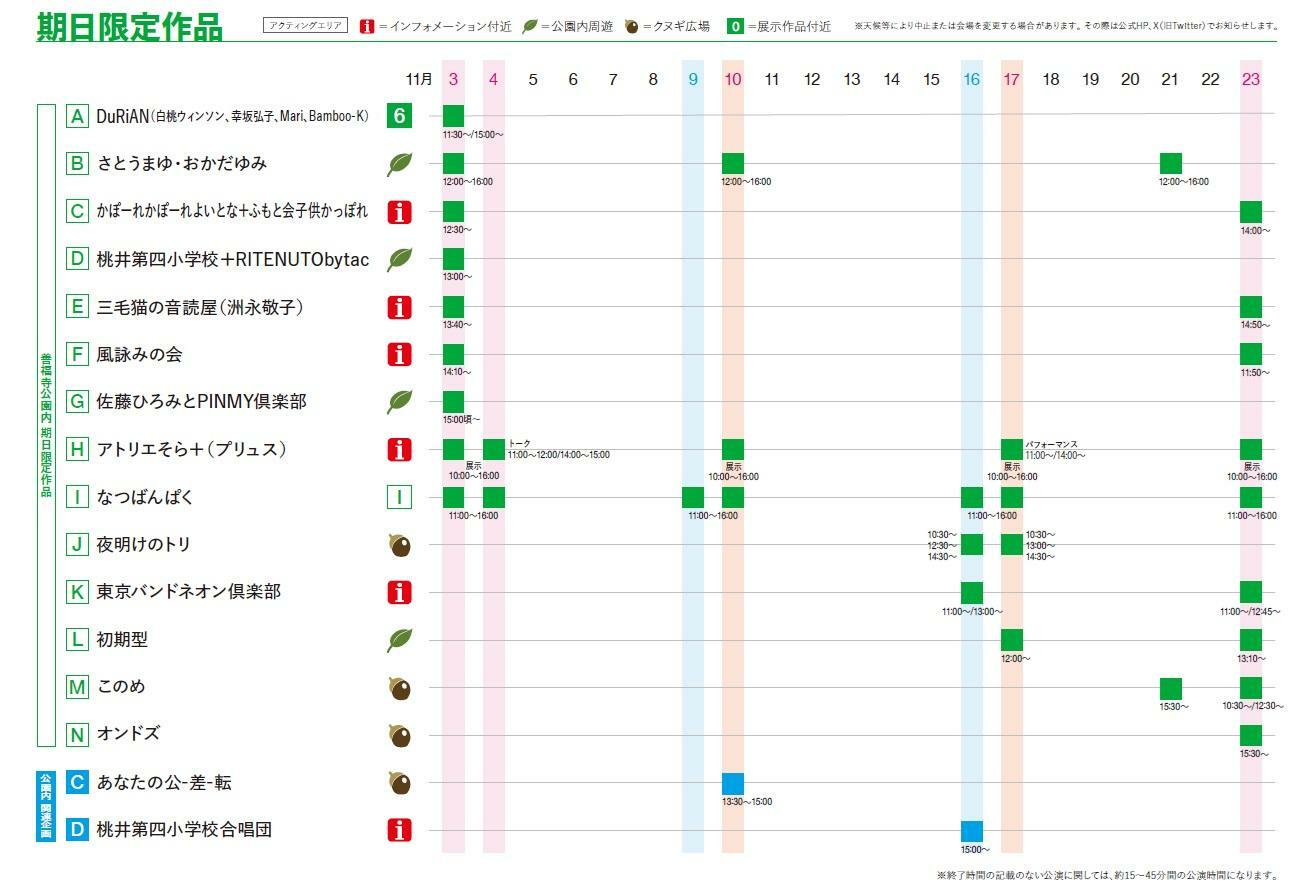Viewport: 1310px width, 889px height.
Task: Click the time label 11:50〜
Action: coord(1255,373)
